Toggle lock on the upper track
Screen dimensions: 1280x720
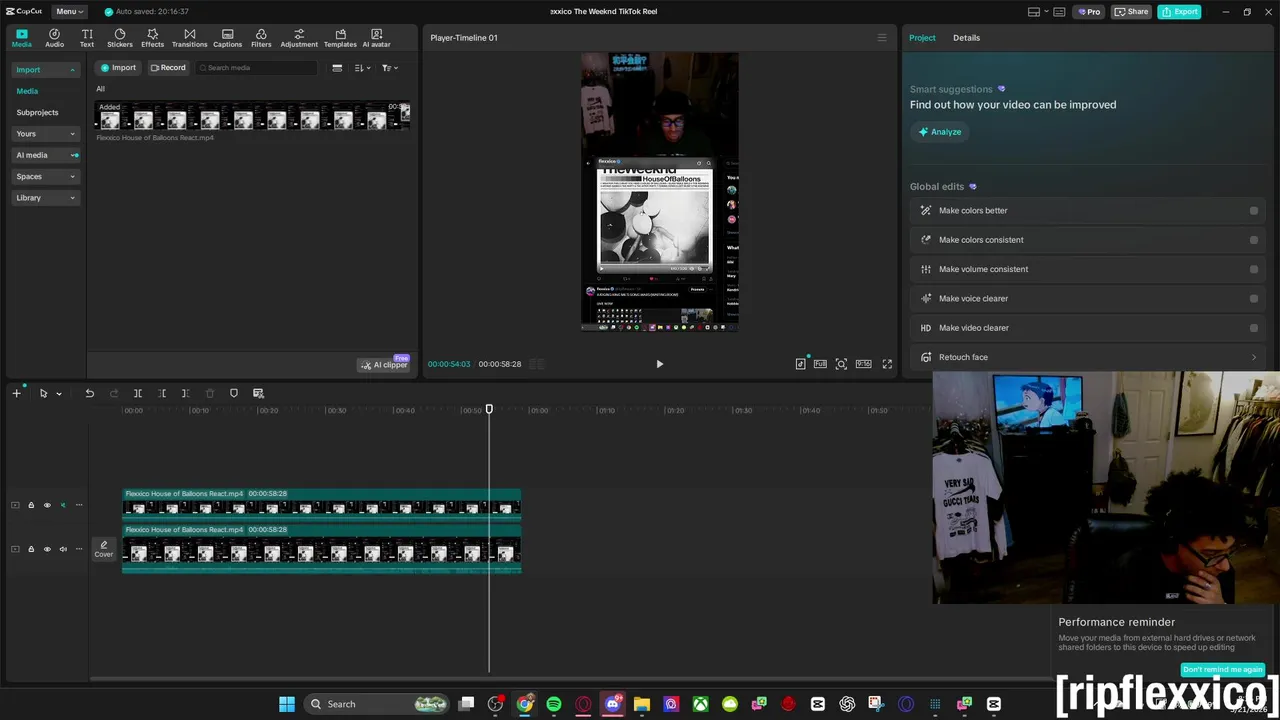[x=31, y=505]
